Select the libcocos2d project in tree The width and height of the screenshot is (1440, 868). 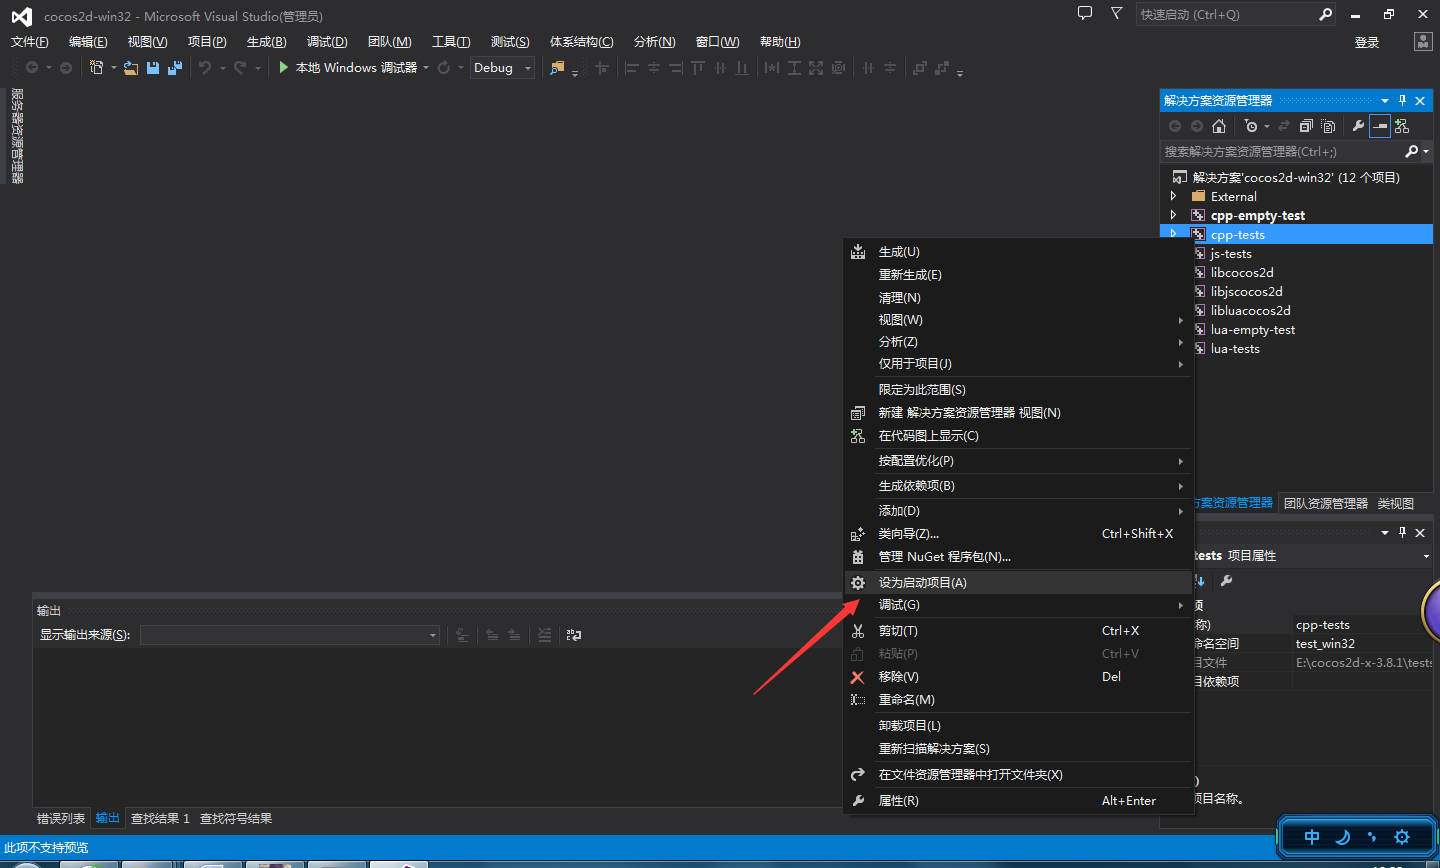pos(1242,272)
